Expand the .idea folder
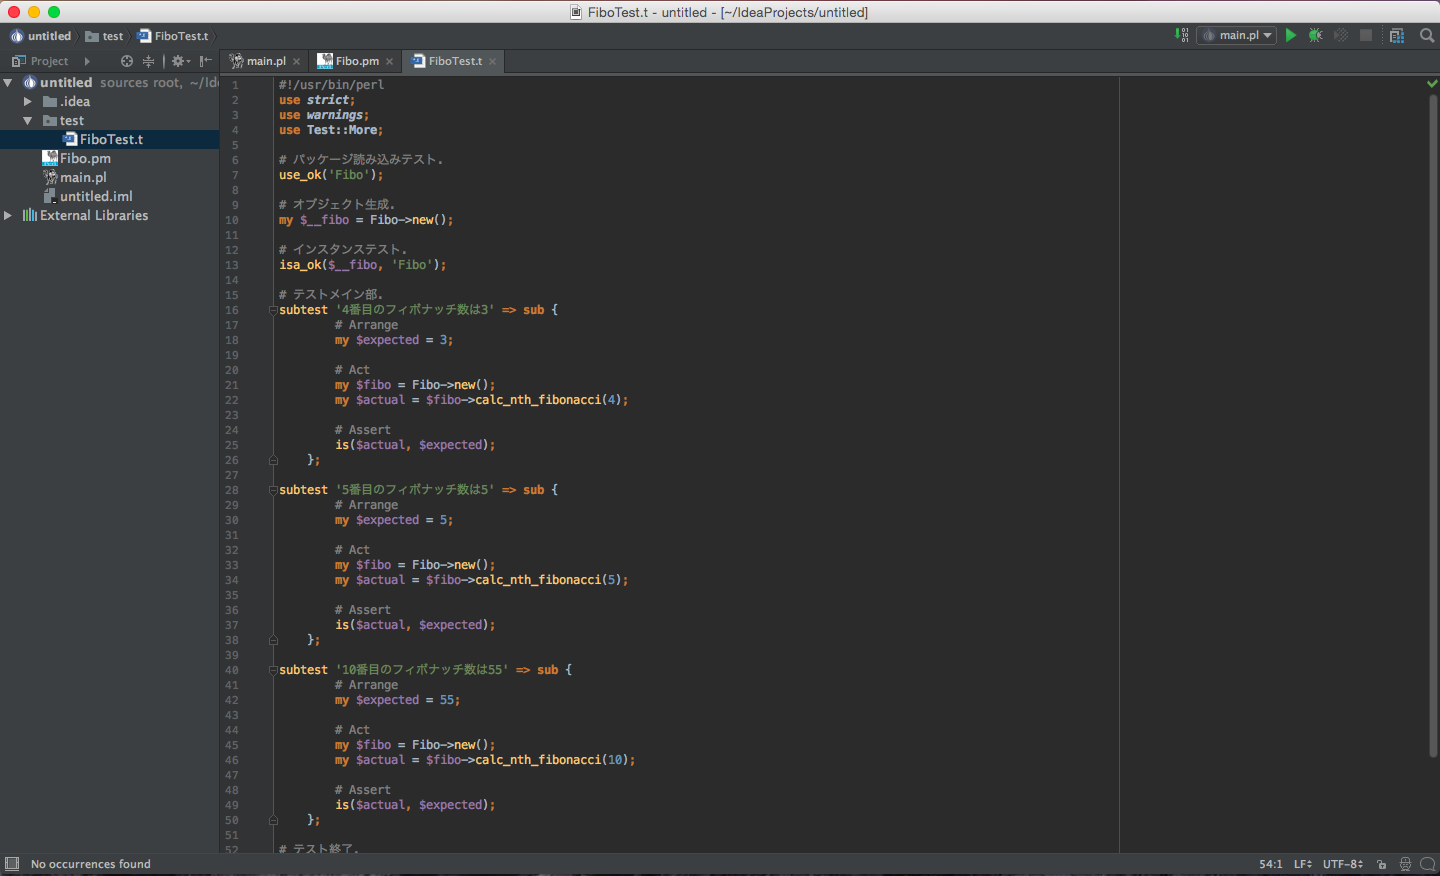 point(28,102)
